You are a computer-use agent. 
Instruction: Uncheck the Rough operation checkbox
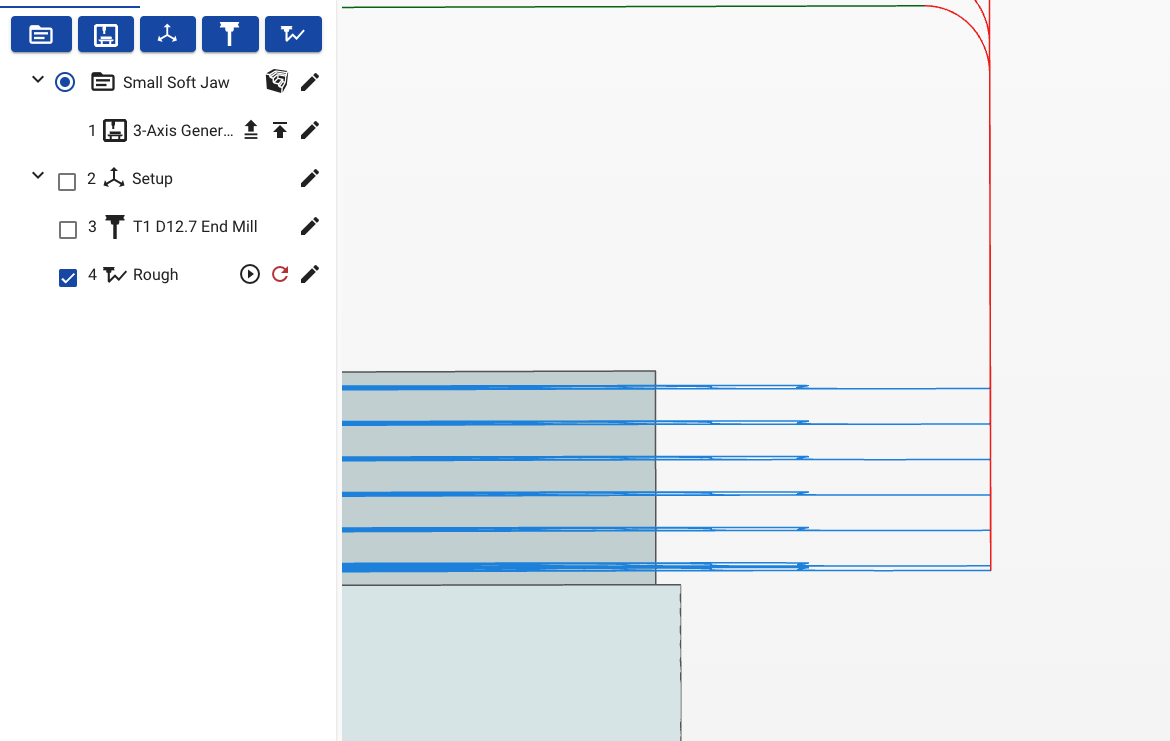click(68, 278)
